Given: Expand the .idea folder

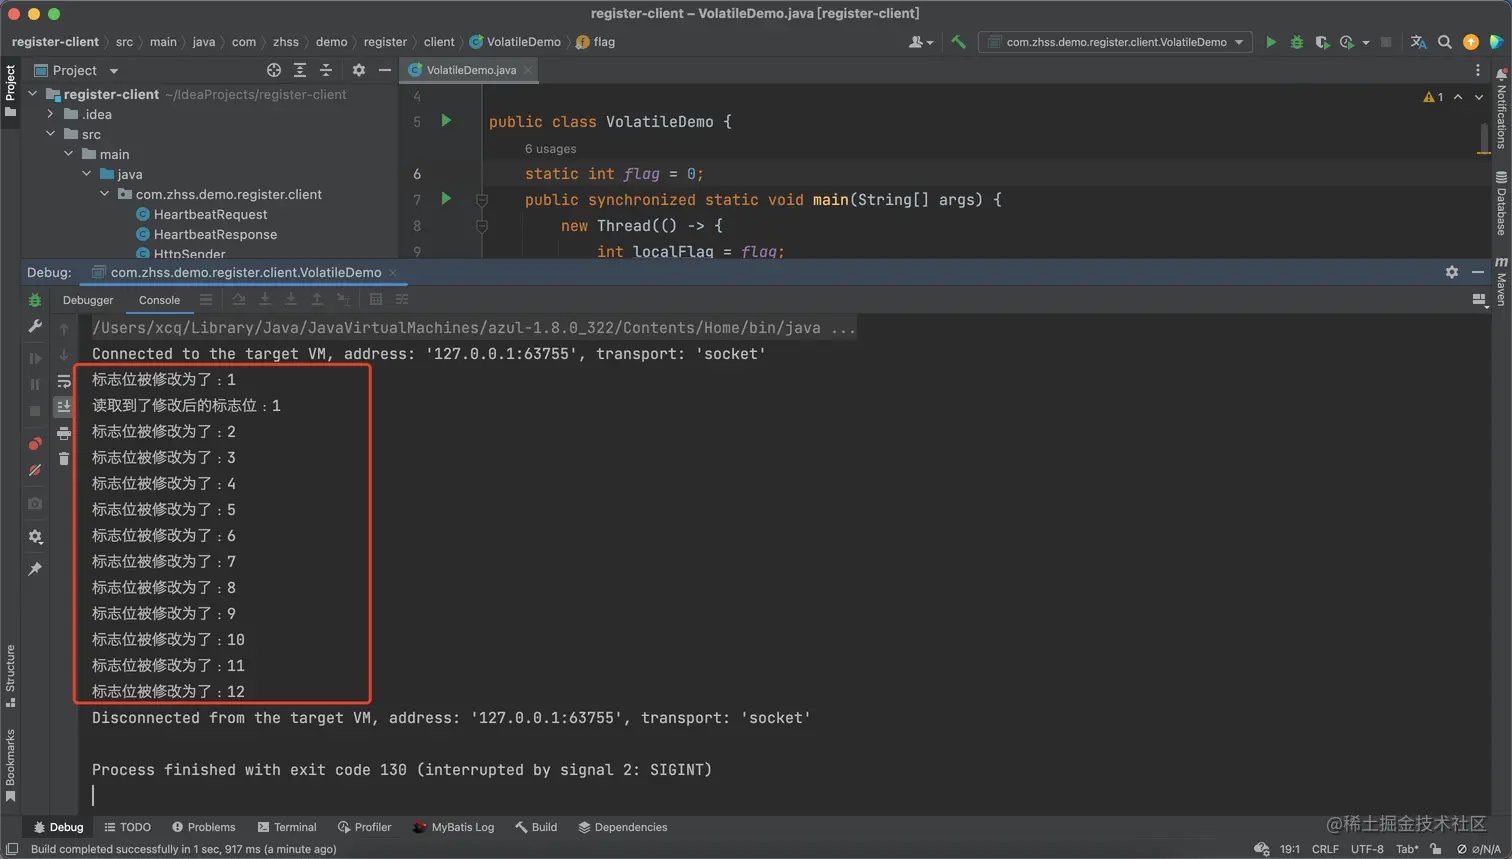Looking at the screenshot, I should [x=51, y=114].
